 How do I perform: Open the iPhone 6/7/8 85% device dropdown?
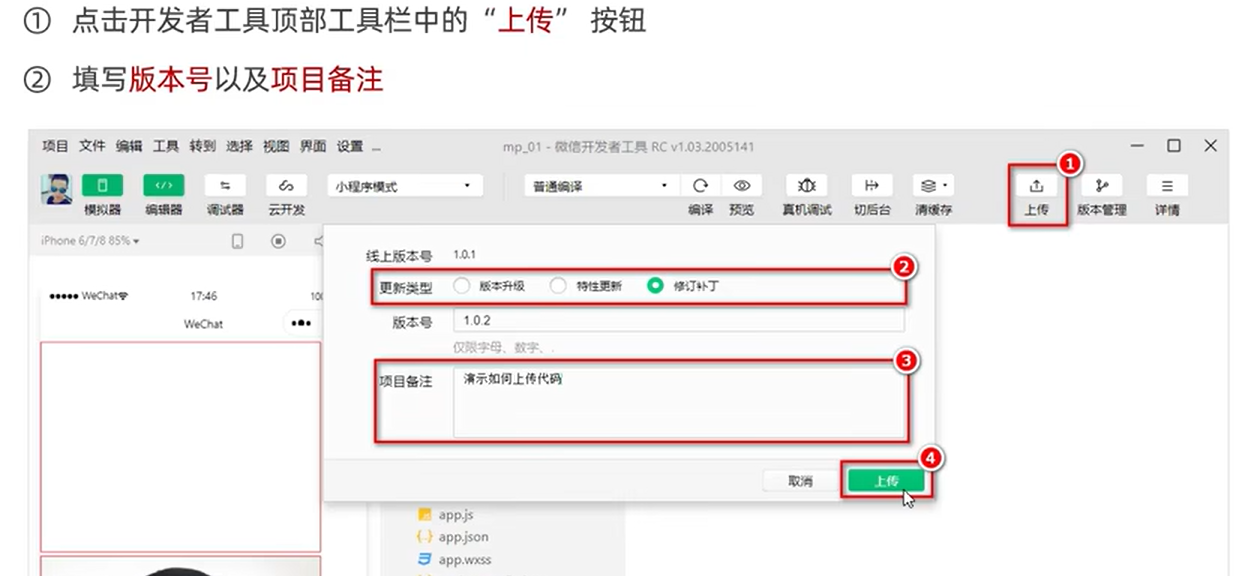[90, 241]
